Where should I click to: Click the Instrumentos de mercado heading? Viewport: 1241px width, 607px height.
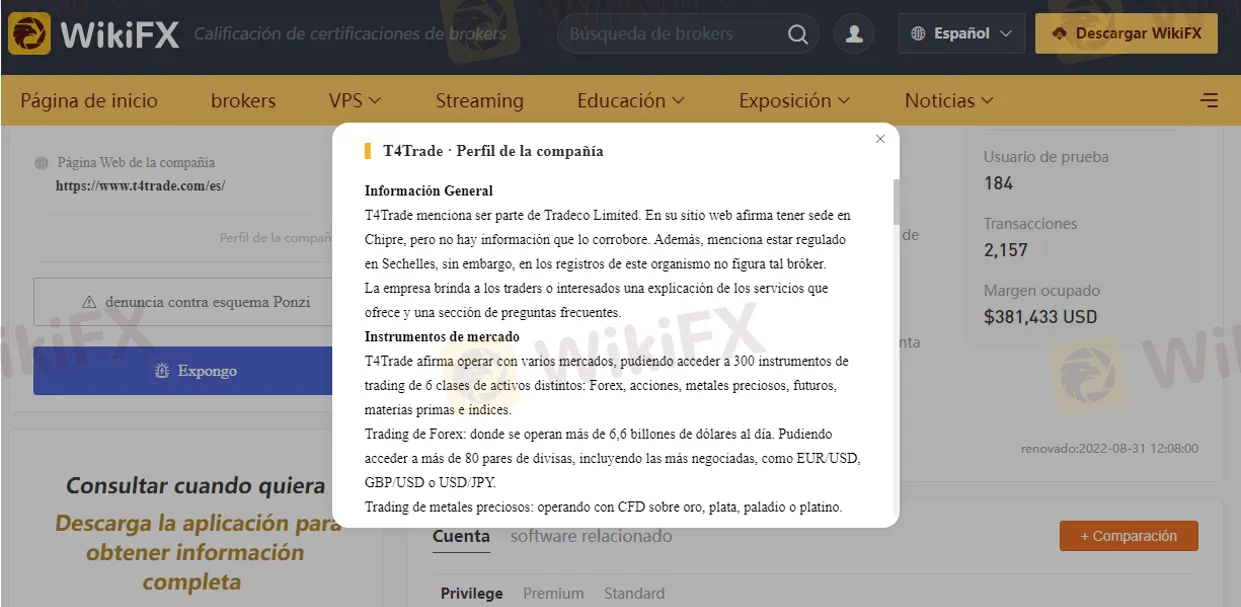click(x=442, y=337)
